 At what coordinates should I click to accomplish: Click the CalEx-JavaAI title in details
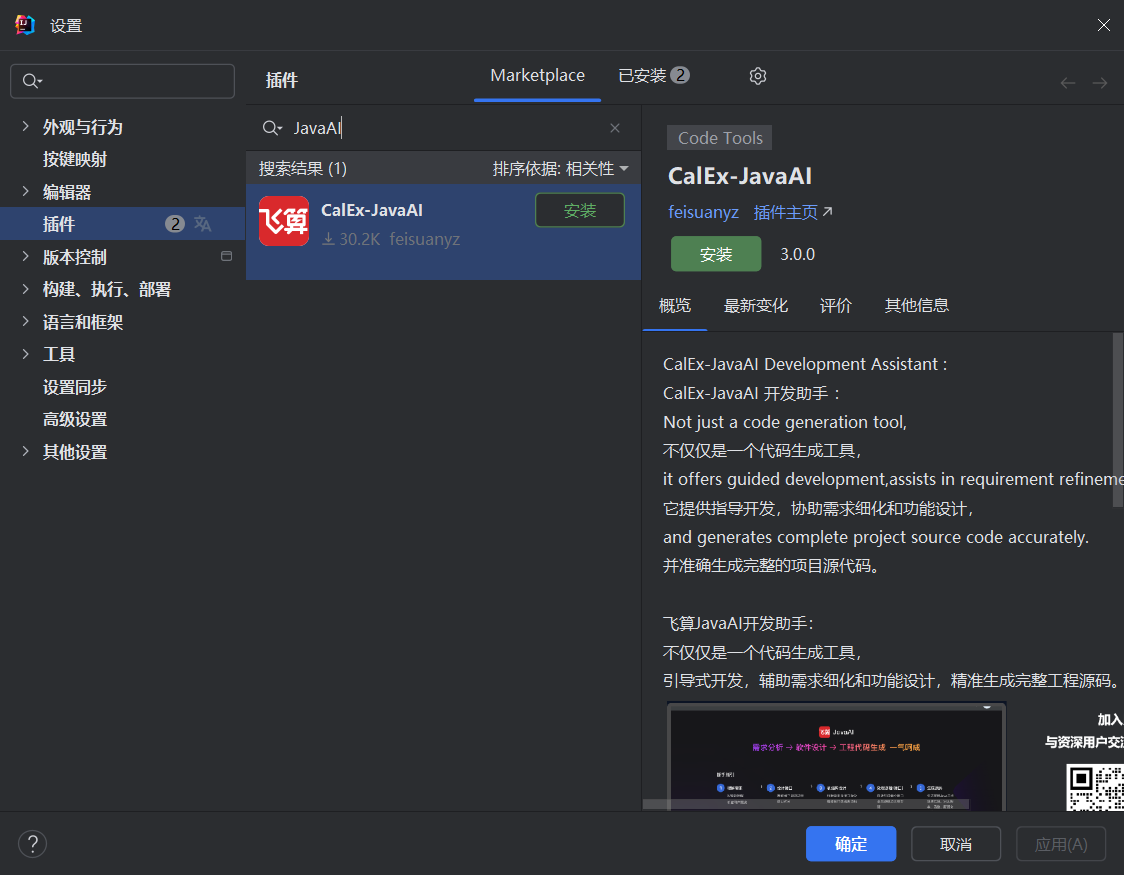pyautogui.click(x=740, y=176)
